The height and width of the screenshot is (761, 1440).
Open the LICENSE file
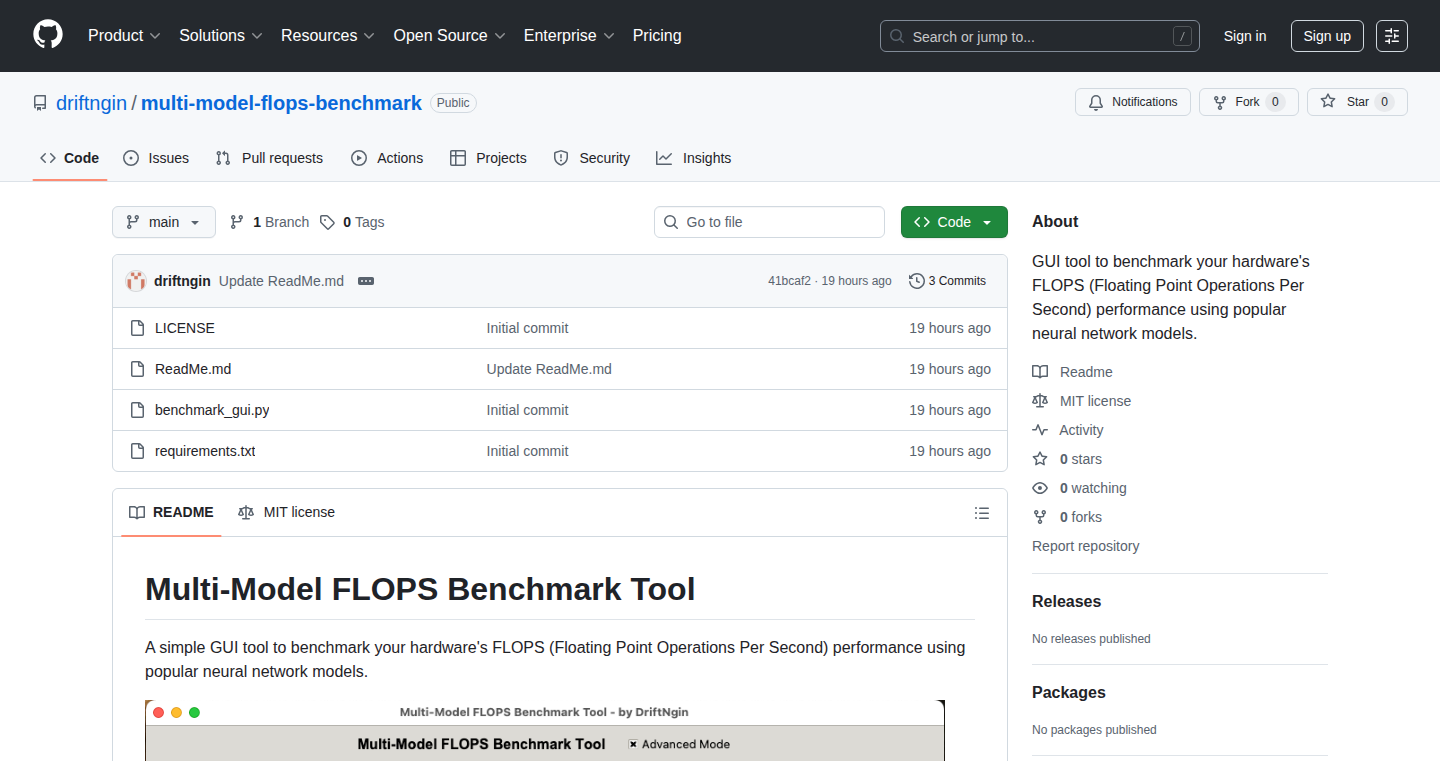pyautogui.click(x=185, y=328)
